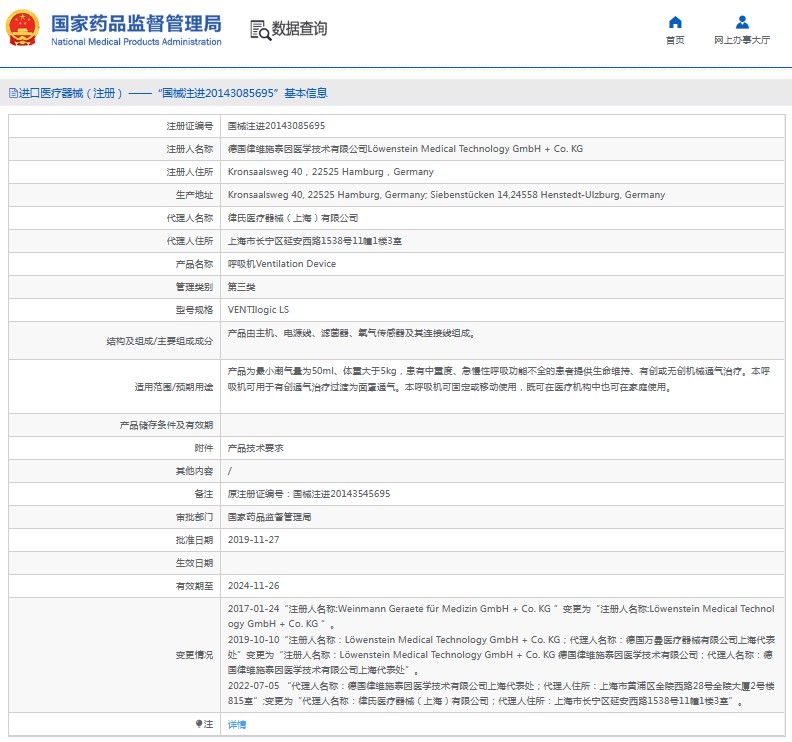The width and height of the screenshot is (792, 742).
Task: Click the 首页 label
Action: 675,40
